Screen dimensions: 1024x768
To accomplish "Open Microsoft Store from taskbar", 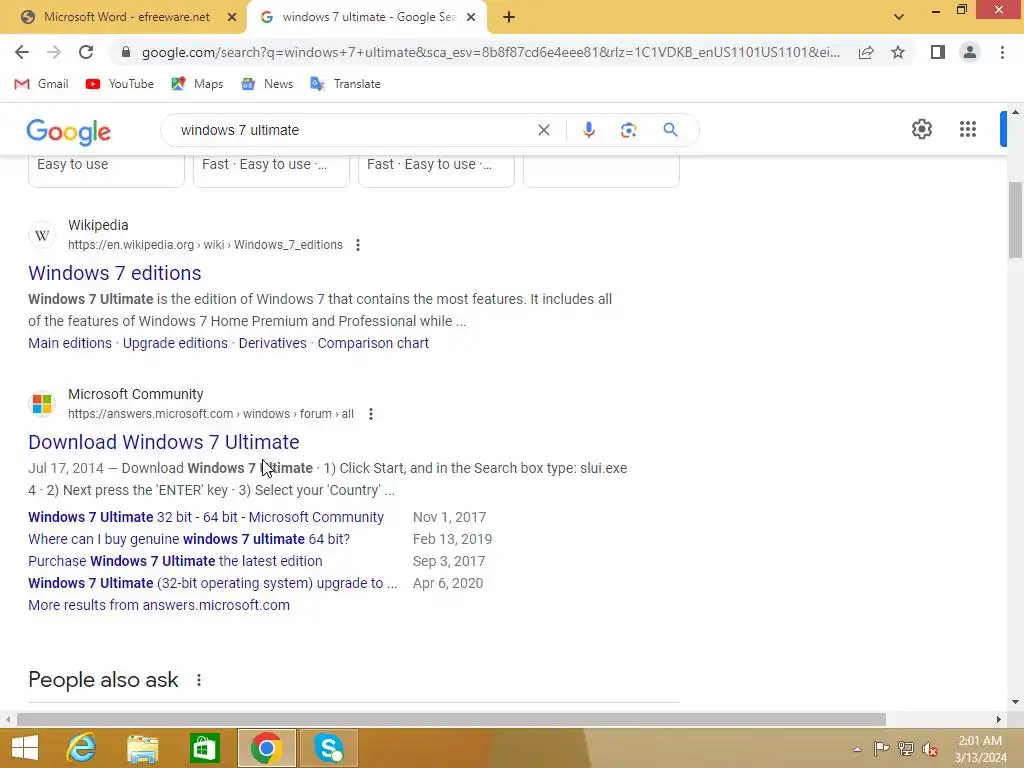I will point(204,748).
